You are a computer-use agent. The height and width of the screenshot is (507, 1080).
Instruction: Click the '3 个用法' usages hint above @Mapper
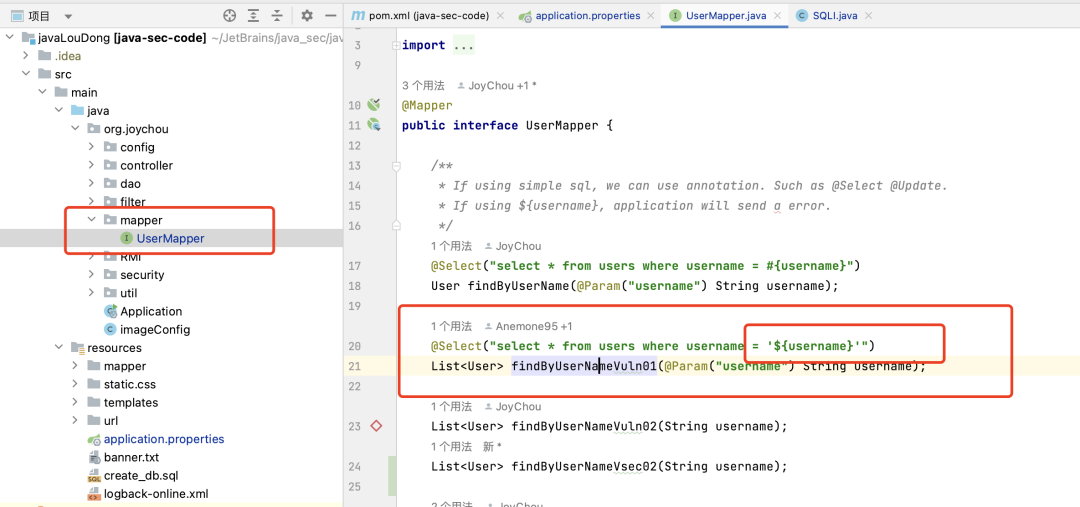[x=423, y=85]
